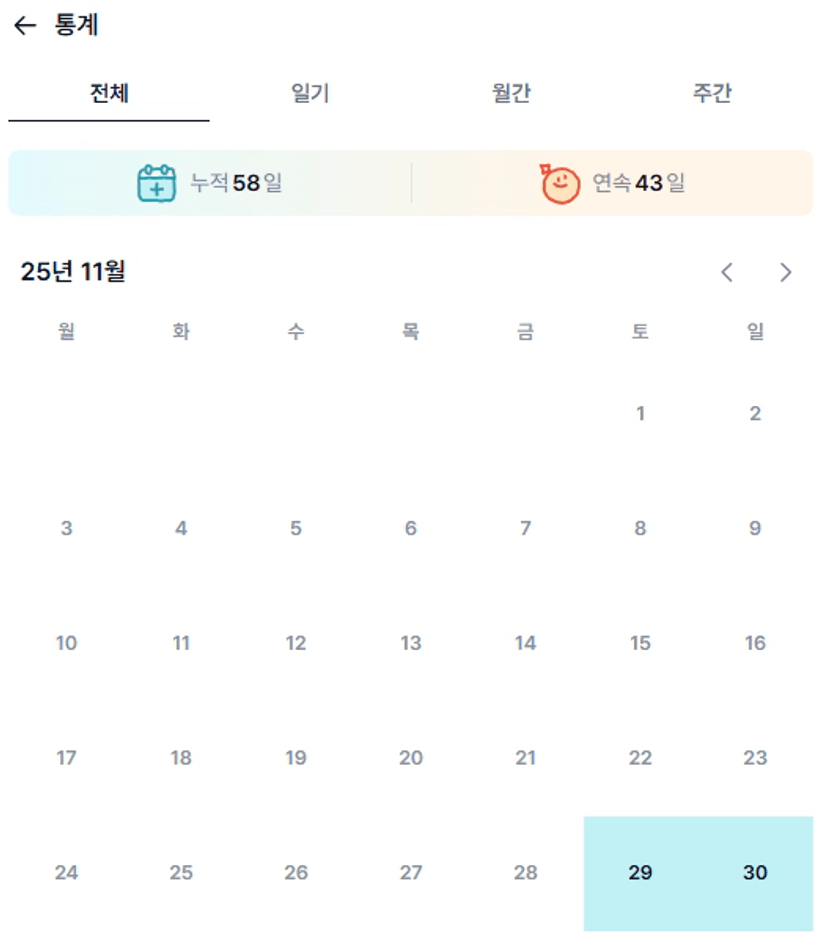Viewport: 827px width, 945px height.
Task: Select highlighted date 30
Action: click(755, 873)
